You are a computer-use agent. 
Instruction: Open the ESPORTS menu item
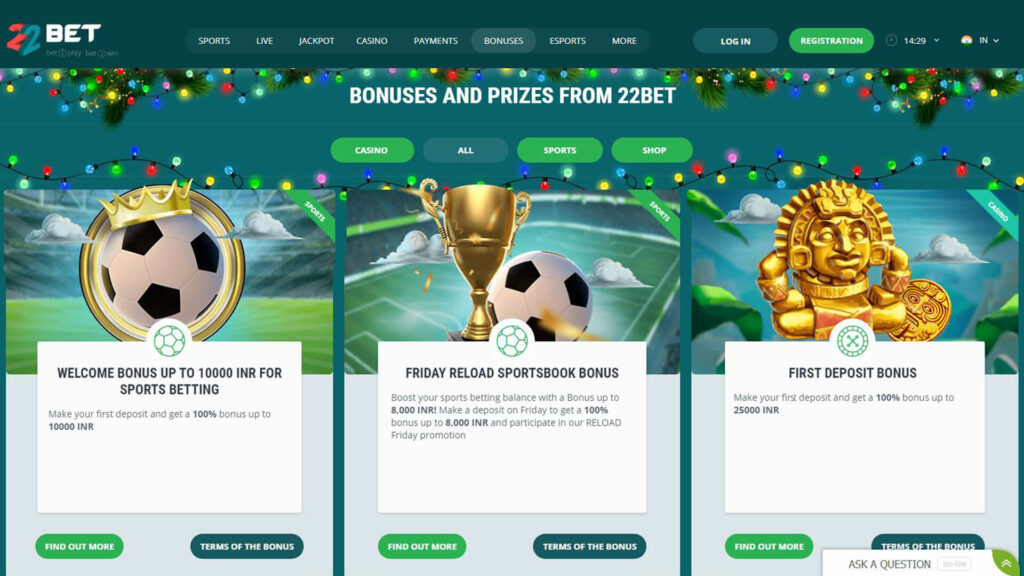(x=568, y=40)
